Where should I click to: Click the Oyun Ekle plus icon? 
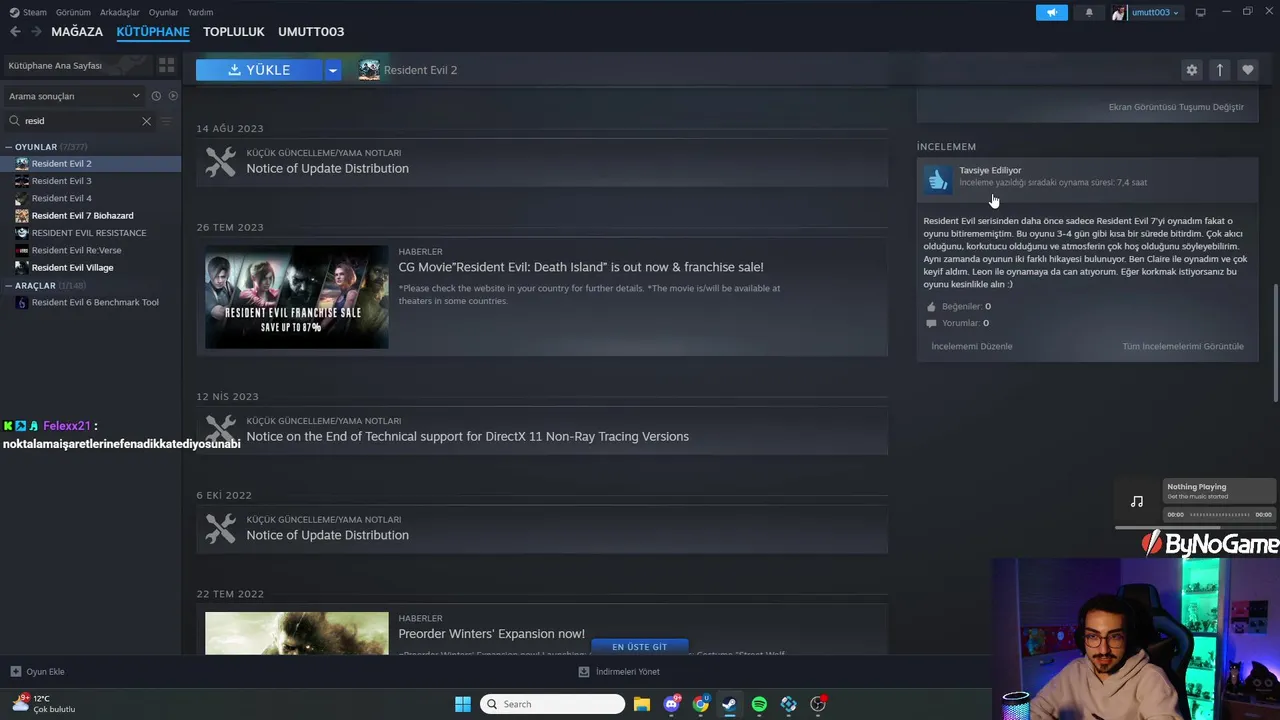tap(15, 672)
